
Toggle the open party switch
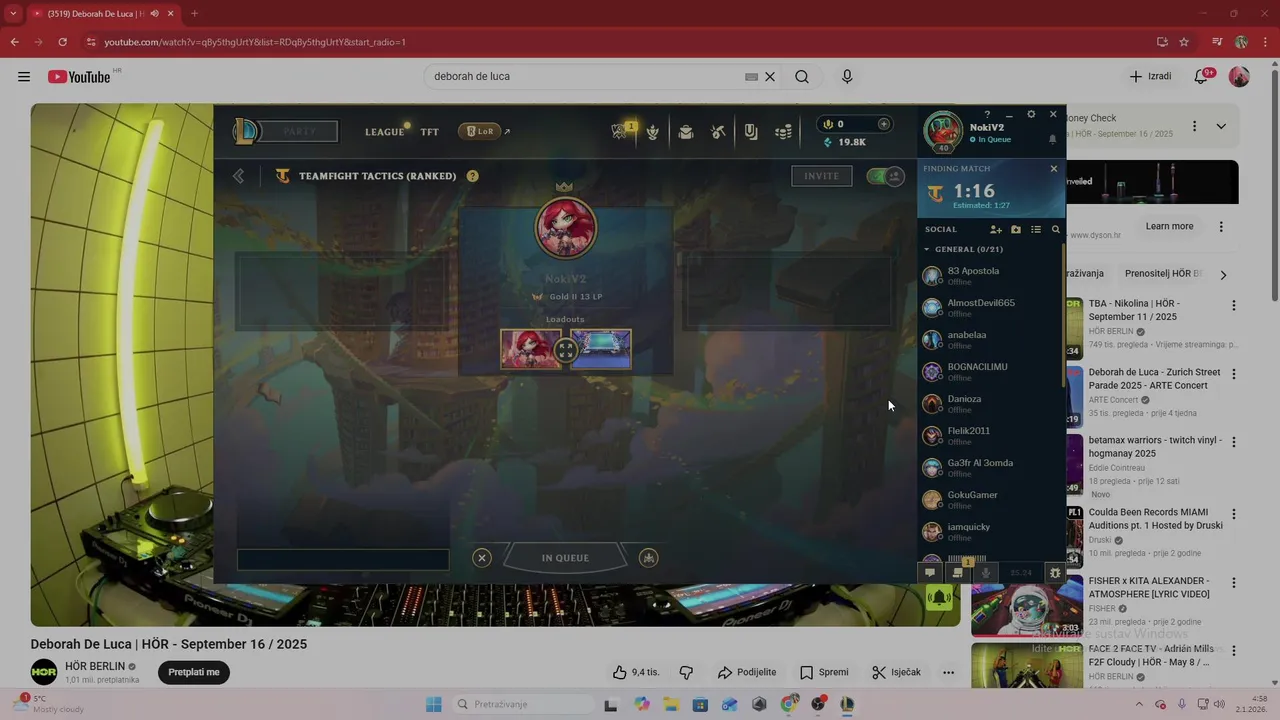point(885,176)
